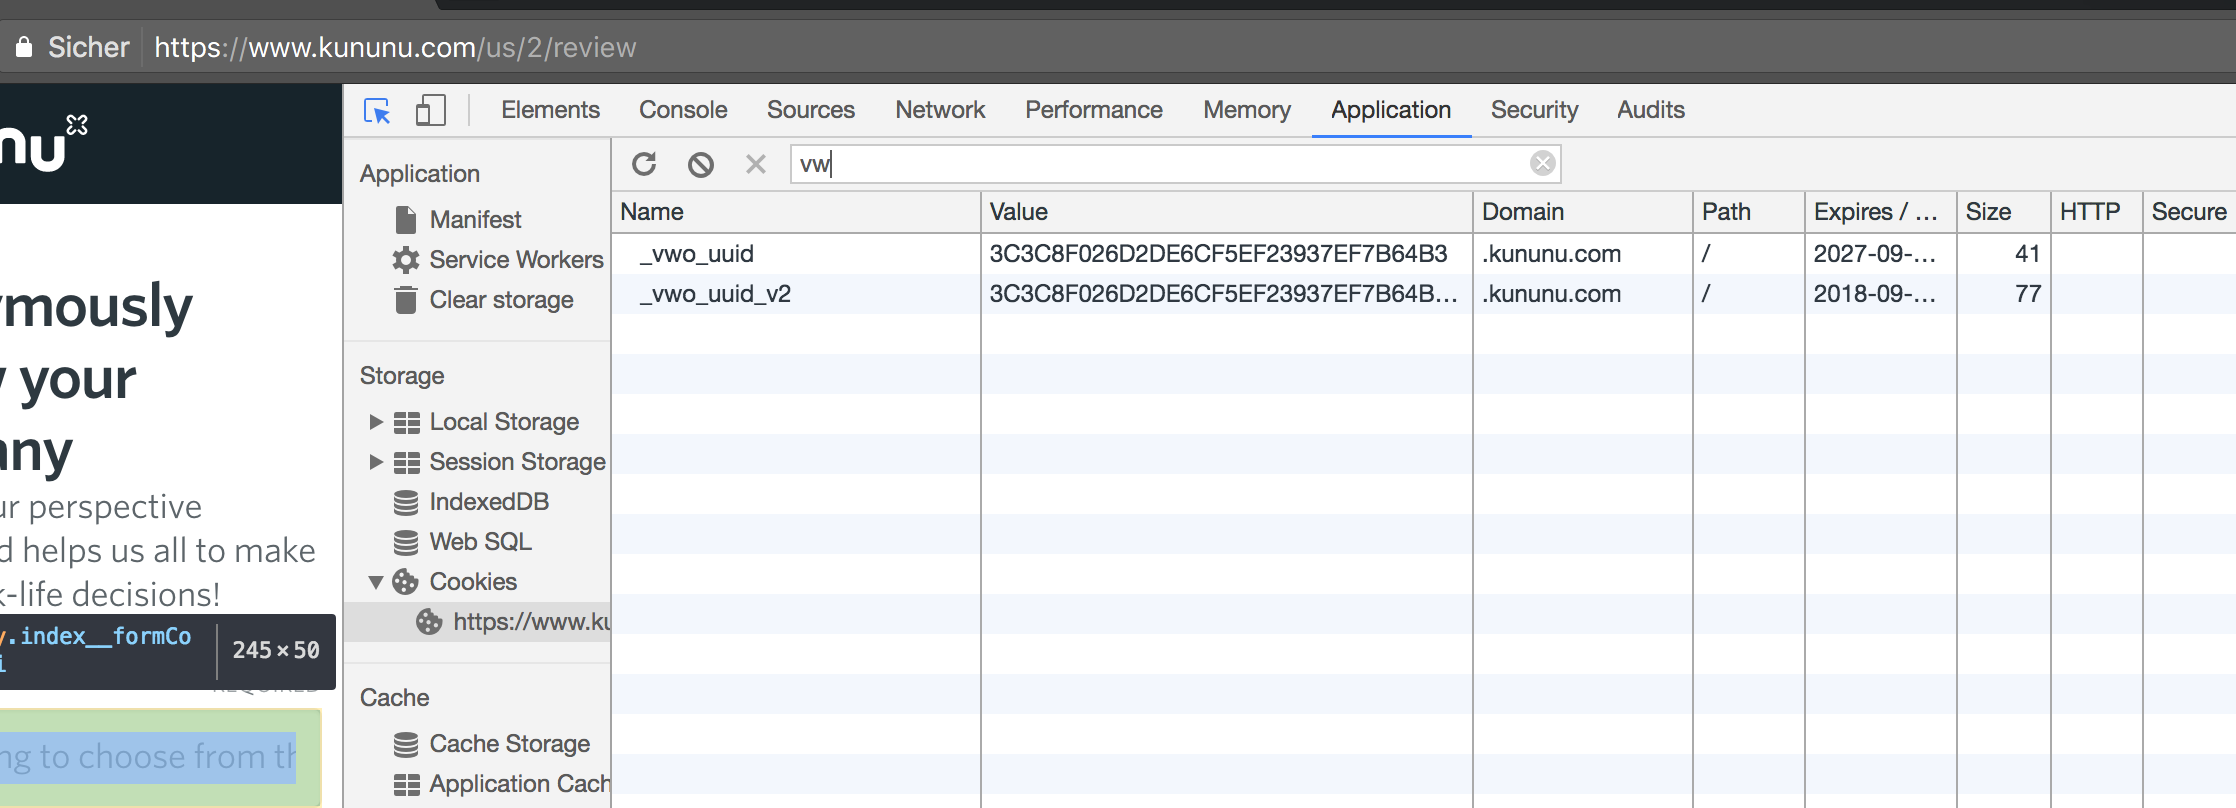2236x808 pixels.
Task: Switch to the Audits tab
Action: [1651, 110]
